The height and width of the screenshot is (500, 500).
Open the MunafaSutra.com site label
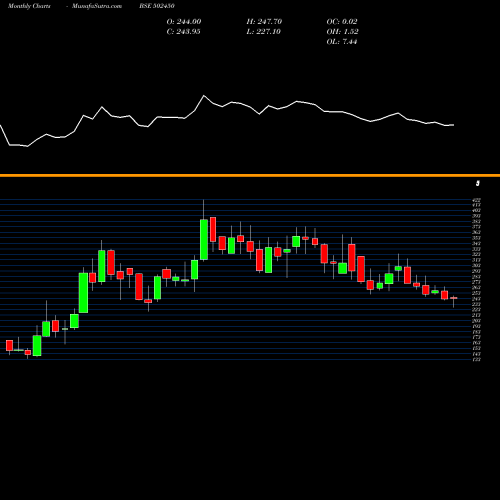coord(97,6)
